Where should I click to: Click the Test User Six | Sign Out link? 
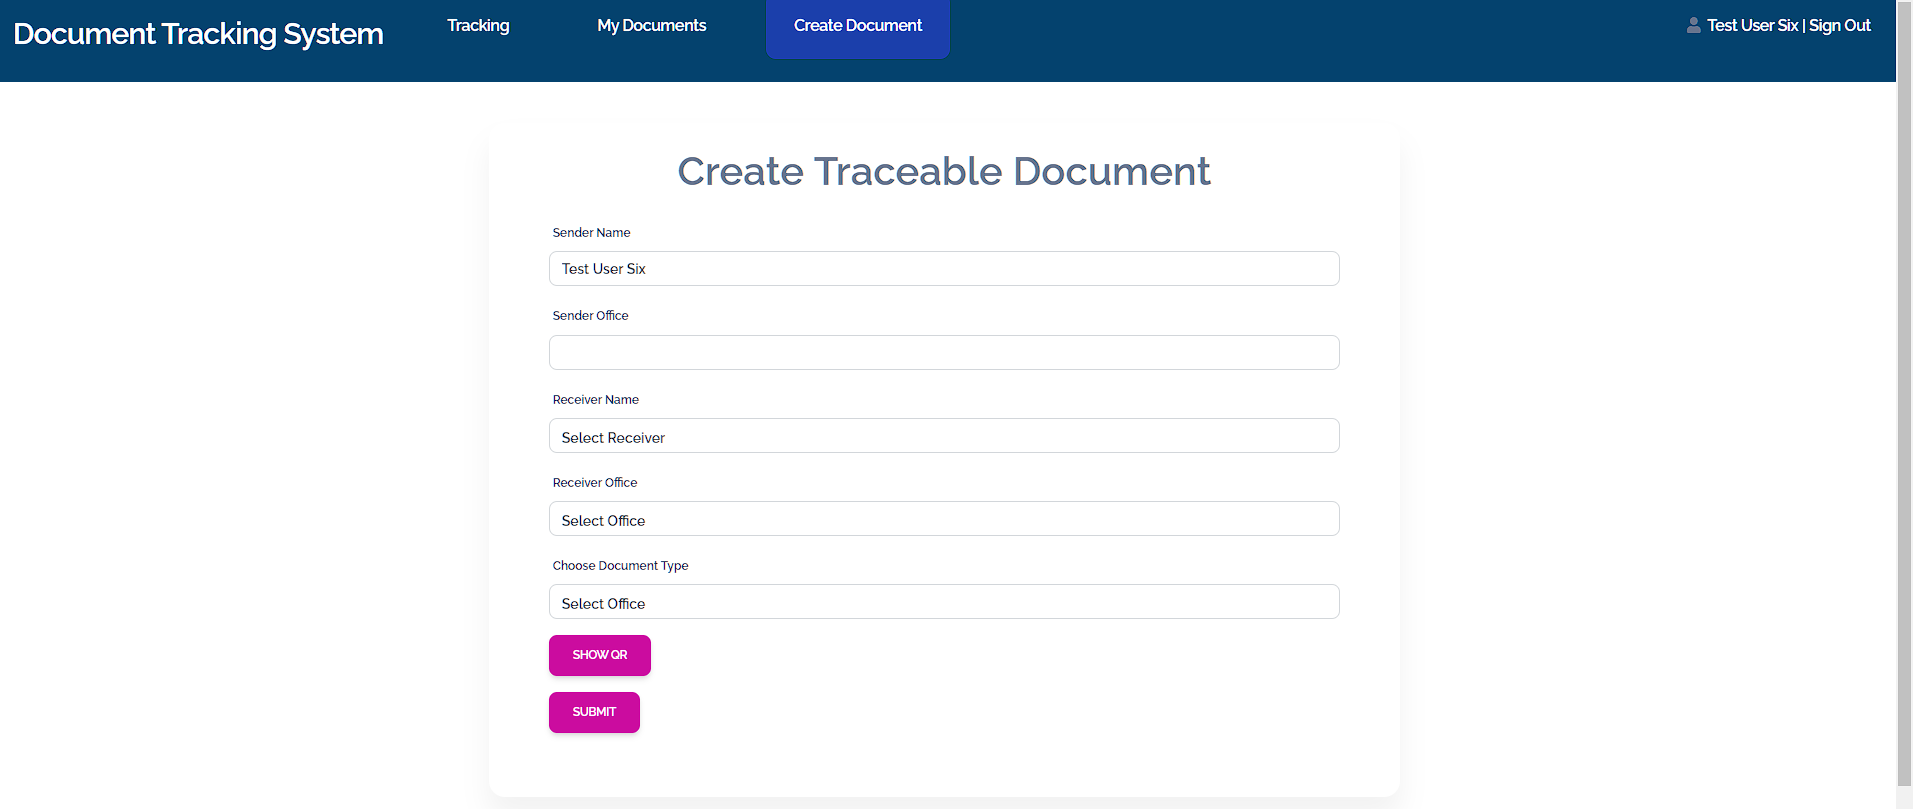[1788, 26]
